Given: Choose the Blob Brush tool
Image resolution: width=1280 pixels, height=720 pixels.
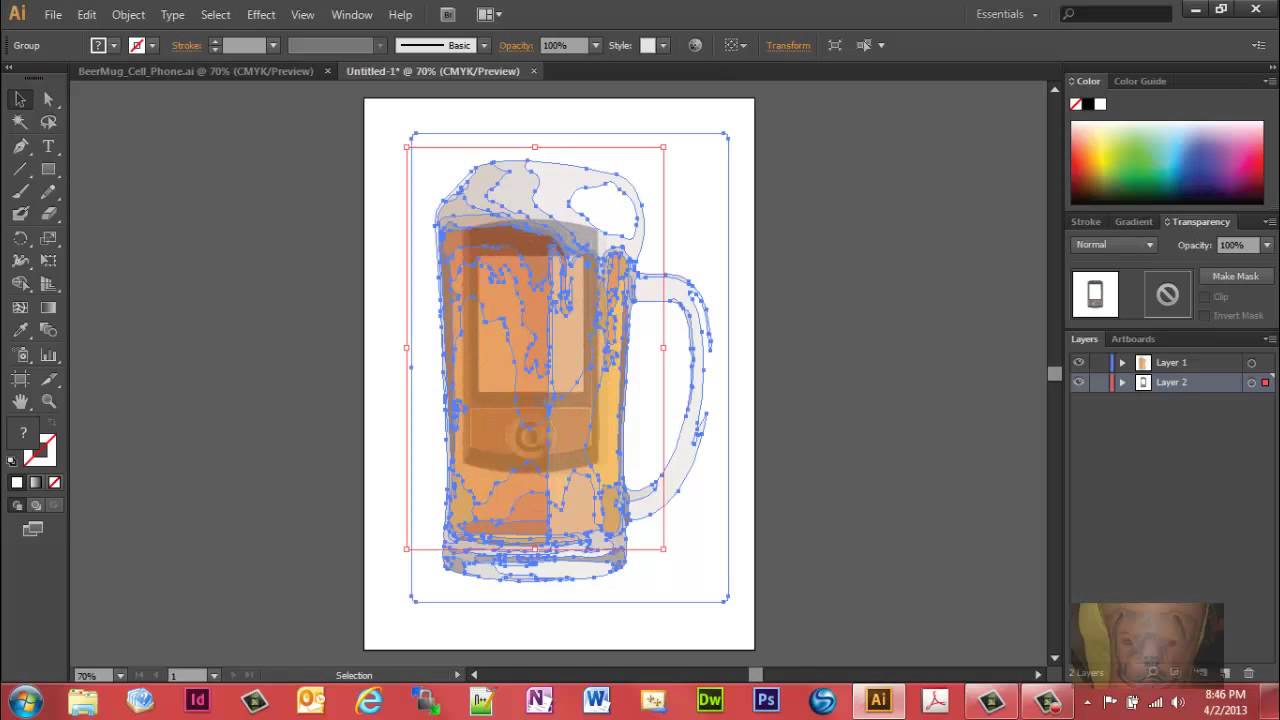Looking at the screenshot, I should coord(20,214).
